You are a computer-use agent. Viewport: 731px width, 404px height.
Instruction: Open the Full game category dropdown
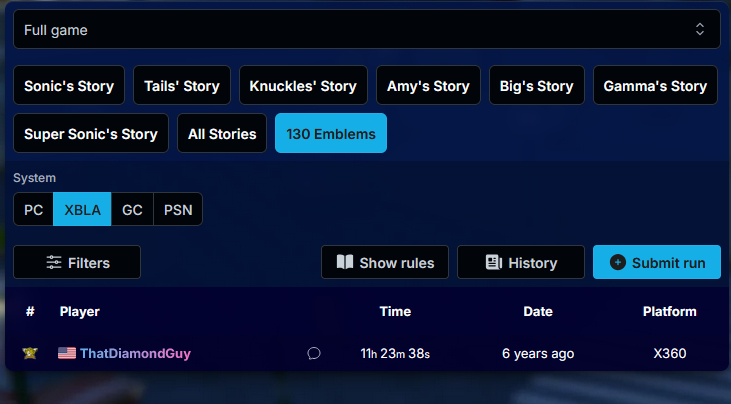(366, 30)
